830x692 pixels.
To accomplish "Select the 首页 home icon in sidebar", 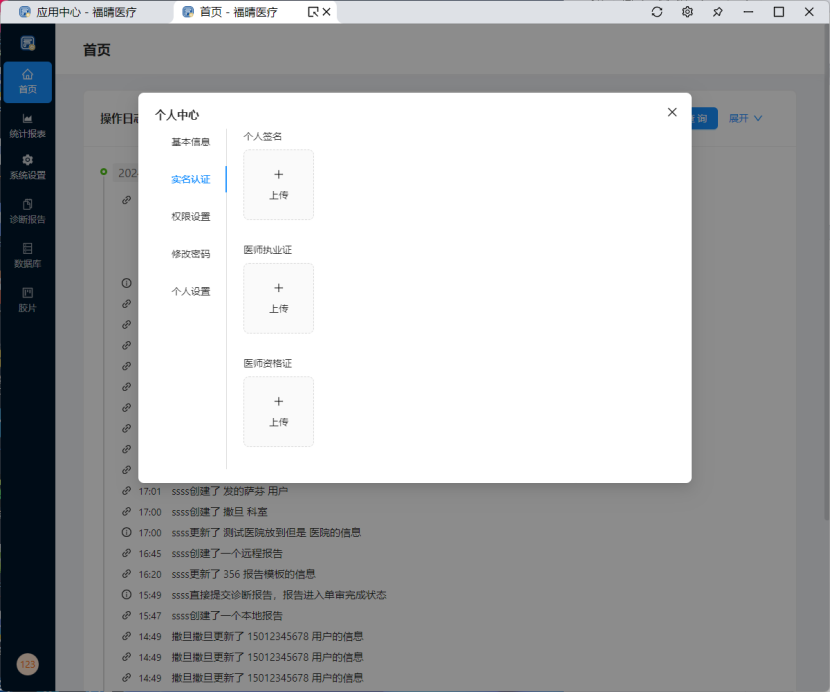I will pos(27,82).
